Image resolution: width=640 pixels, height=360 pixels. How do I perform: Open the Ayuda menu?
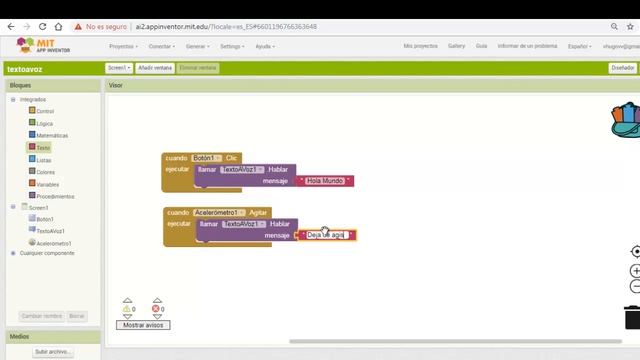[265, 46]
